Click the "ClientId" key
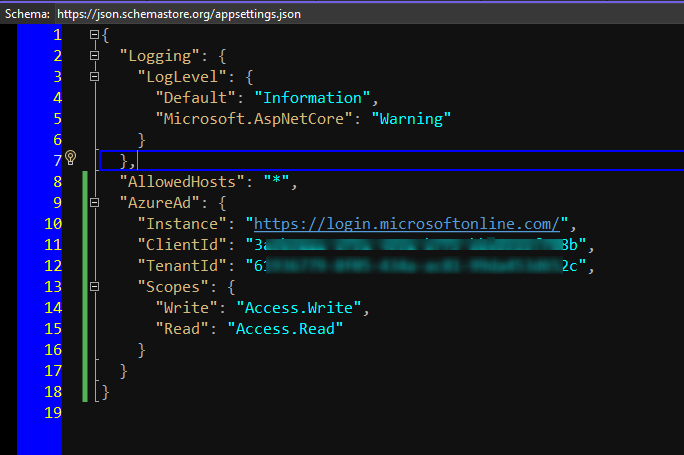684x455 pixels. click(184, 244)
